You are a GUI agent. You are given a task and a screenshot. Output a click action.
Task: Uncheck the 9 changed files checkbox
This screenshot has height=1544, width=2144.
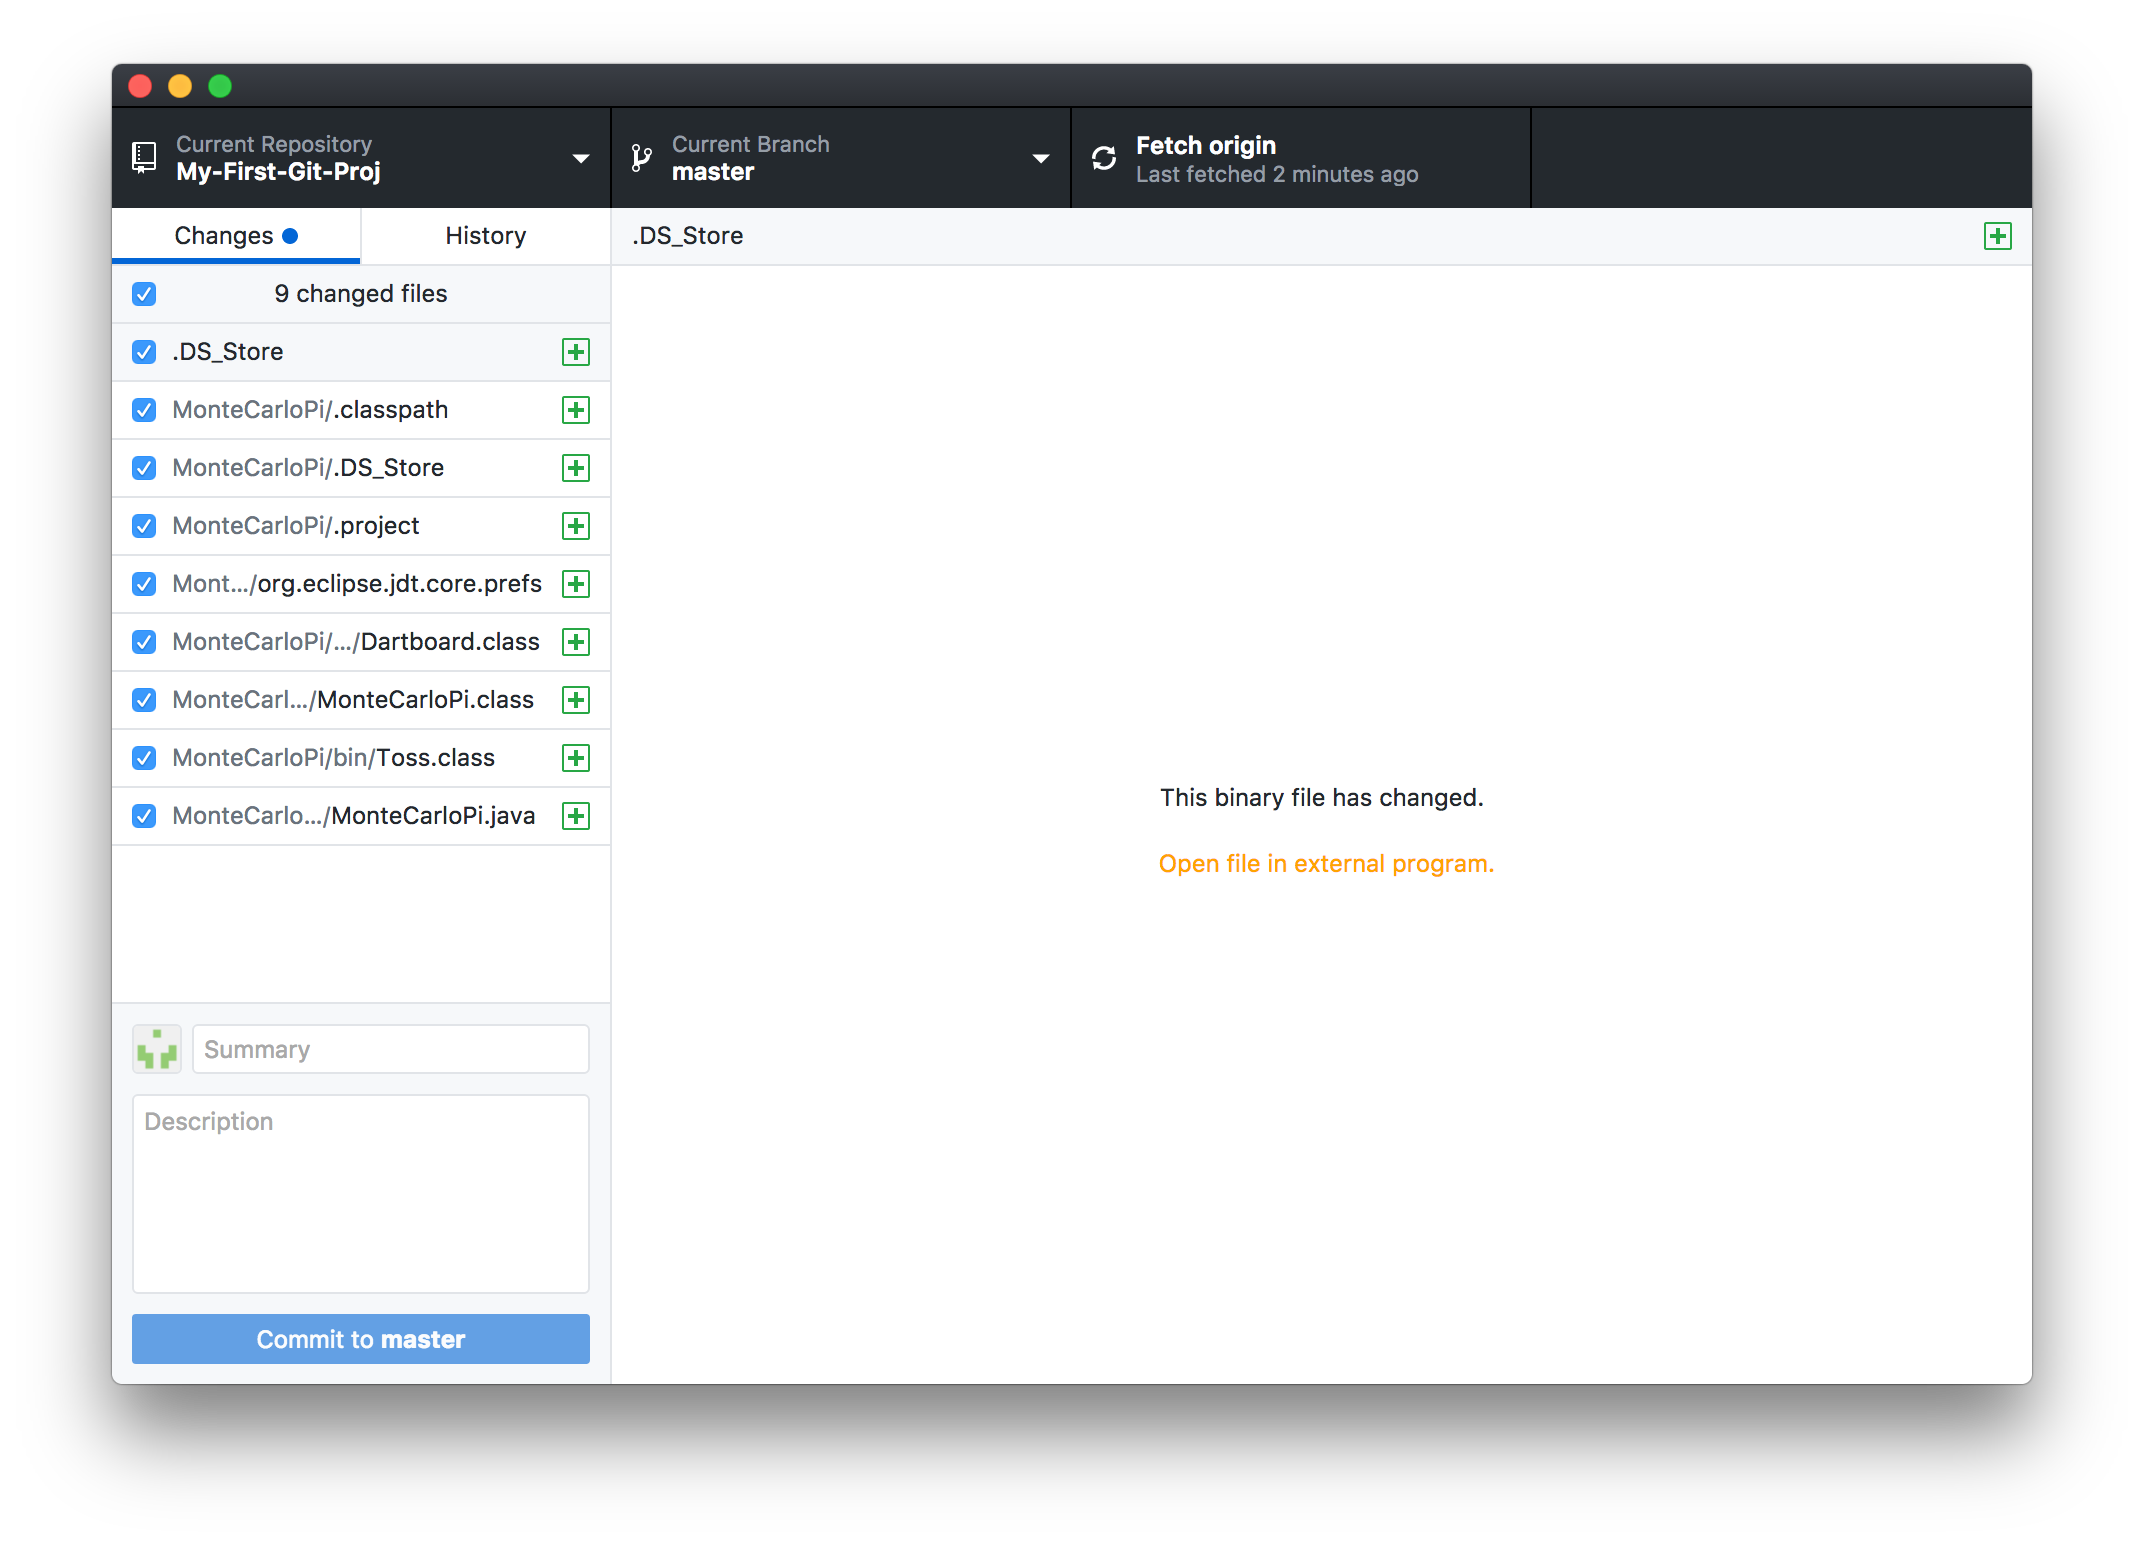[144, 294]
